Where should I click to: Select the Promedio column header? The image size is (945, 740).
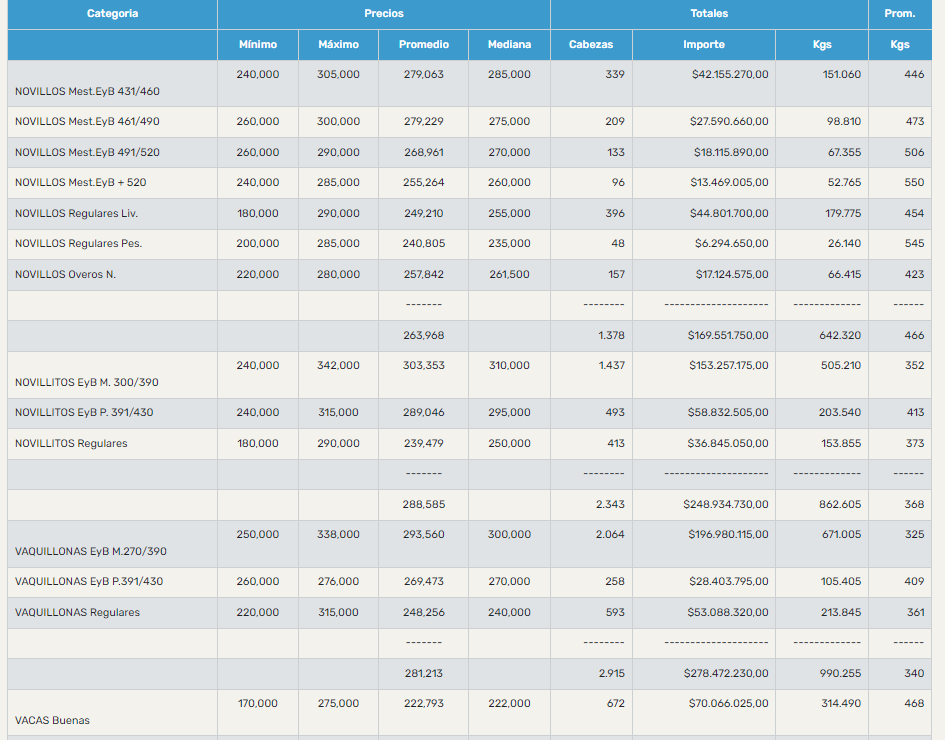point(424,45)
